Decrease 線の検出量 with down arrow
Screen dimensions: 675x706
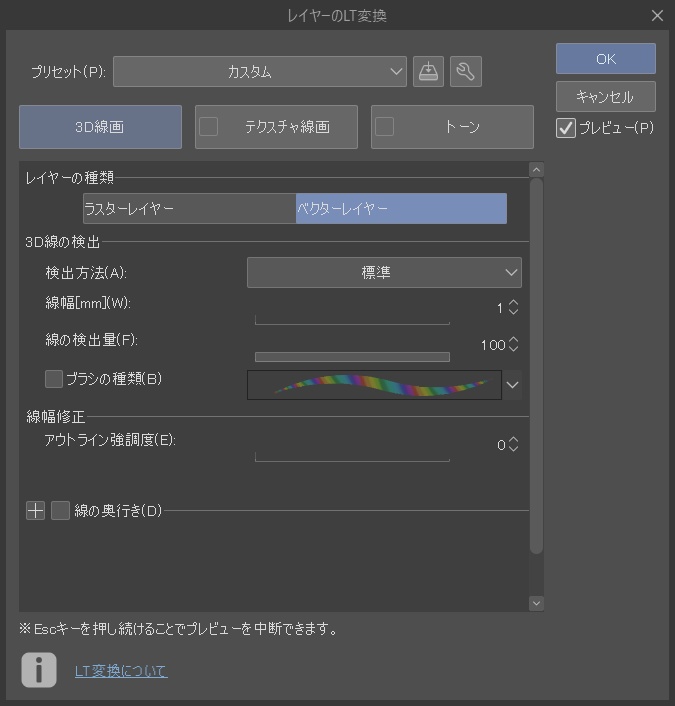click(513, 348)
